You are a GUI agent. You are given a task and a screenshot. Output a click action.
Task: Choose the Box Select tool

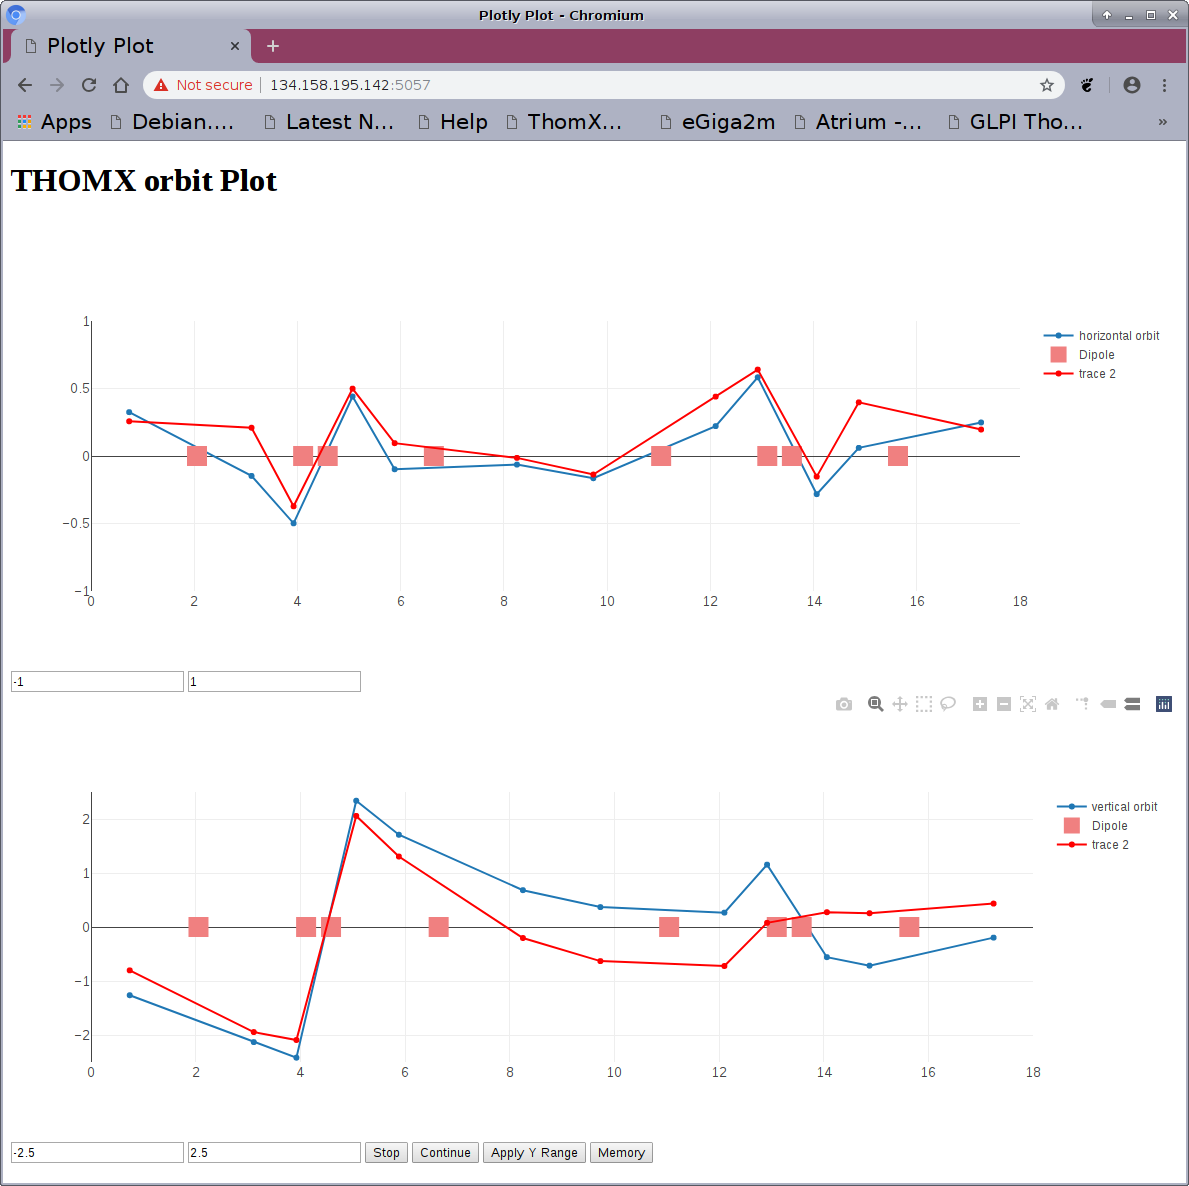coord(924,704)
